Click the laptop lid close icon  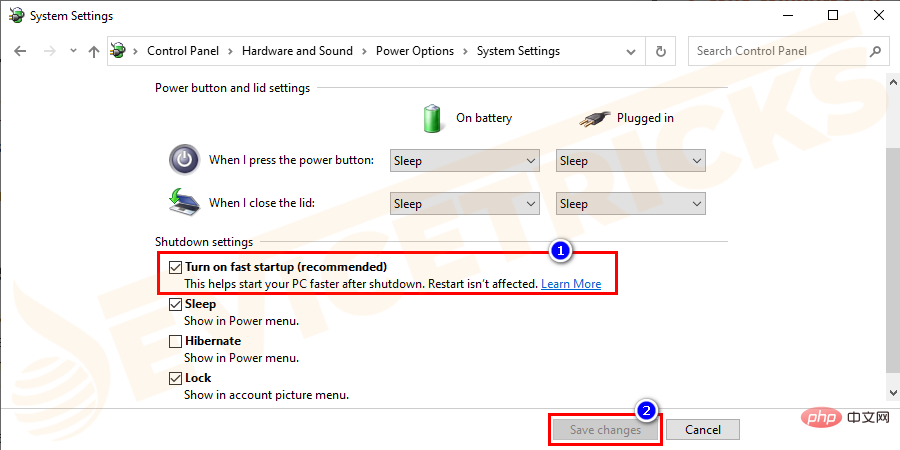click(184, 203)
